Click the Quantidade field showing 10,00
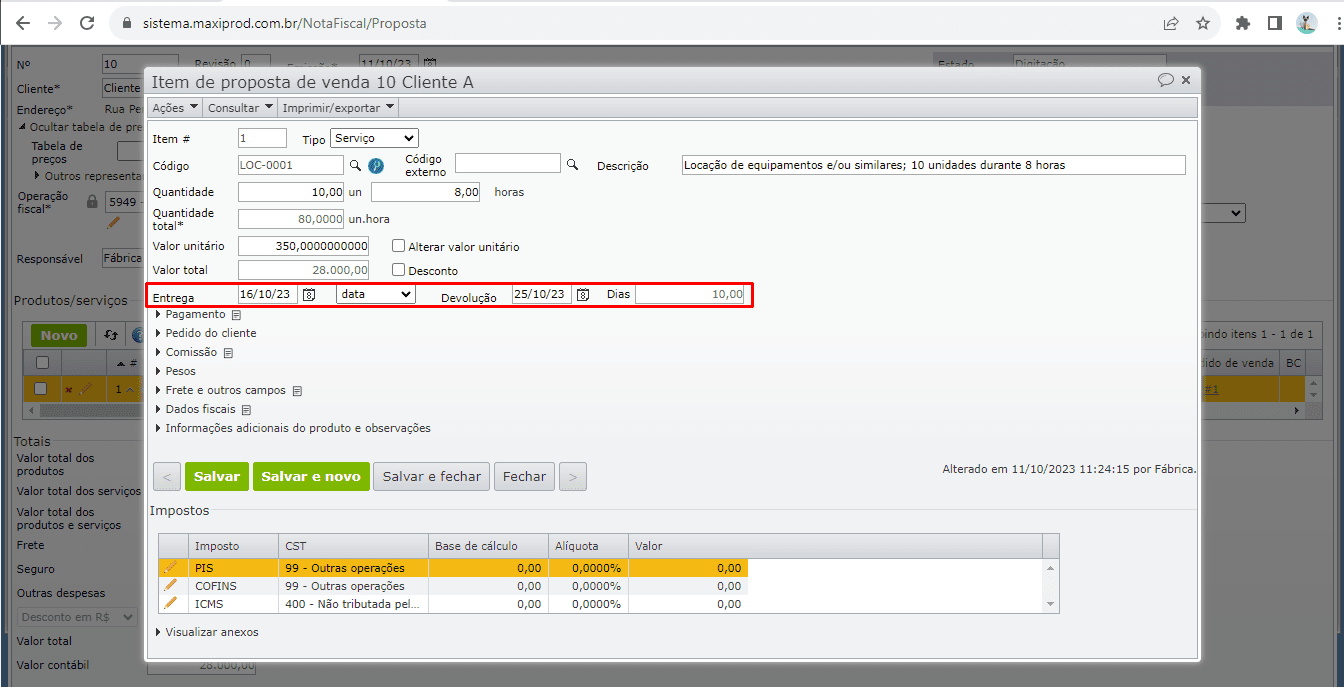The image size is (1344, 687). 291,192
